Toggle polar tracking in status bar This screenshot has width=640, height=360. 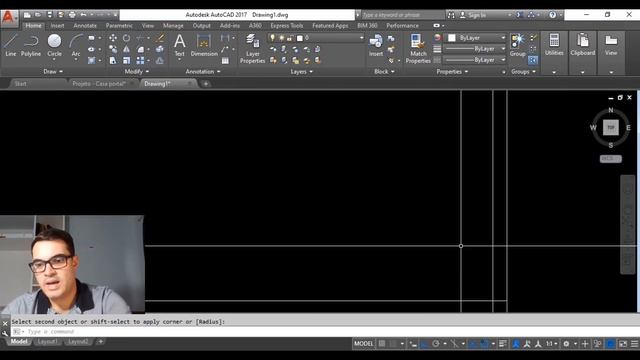point(436,344)
